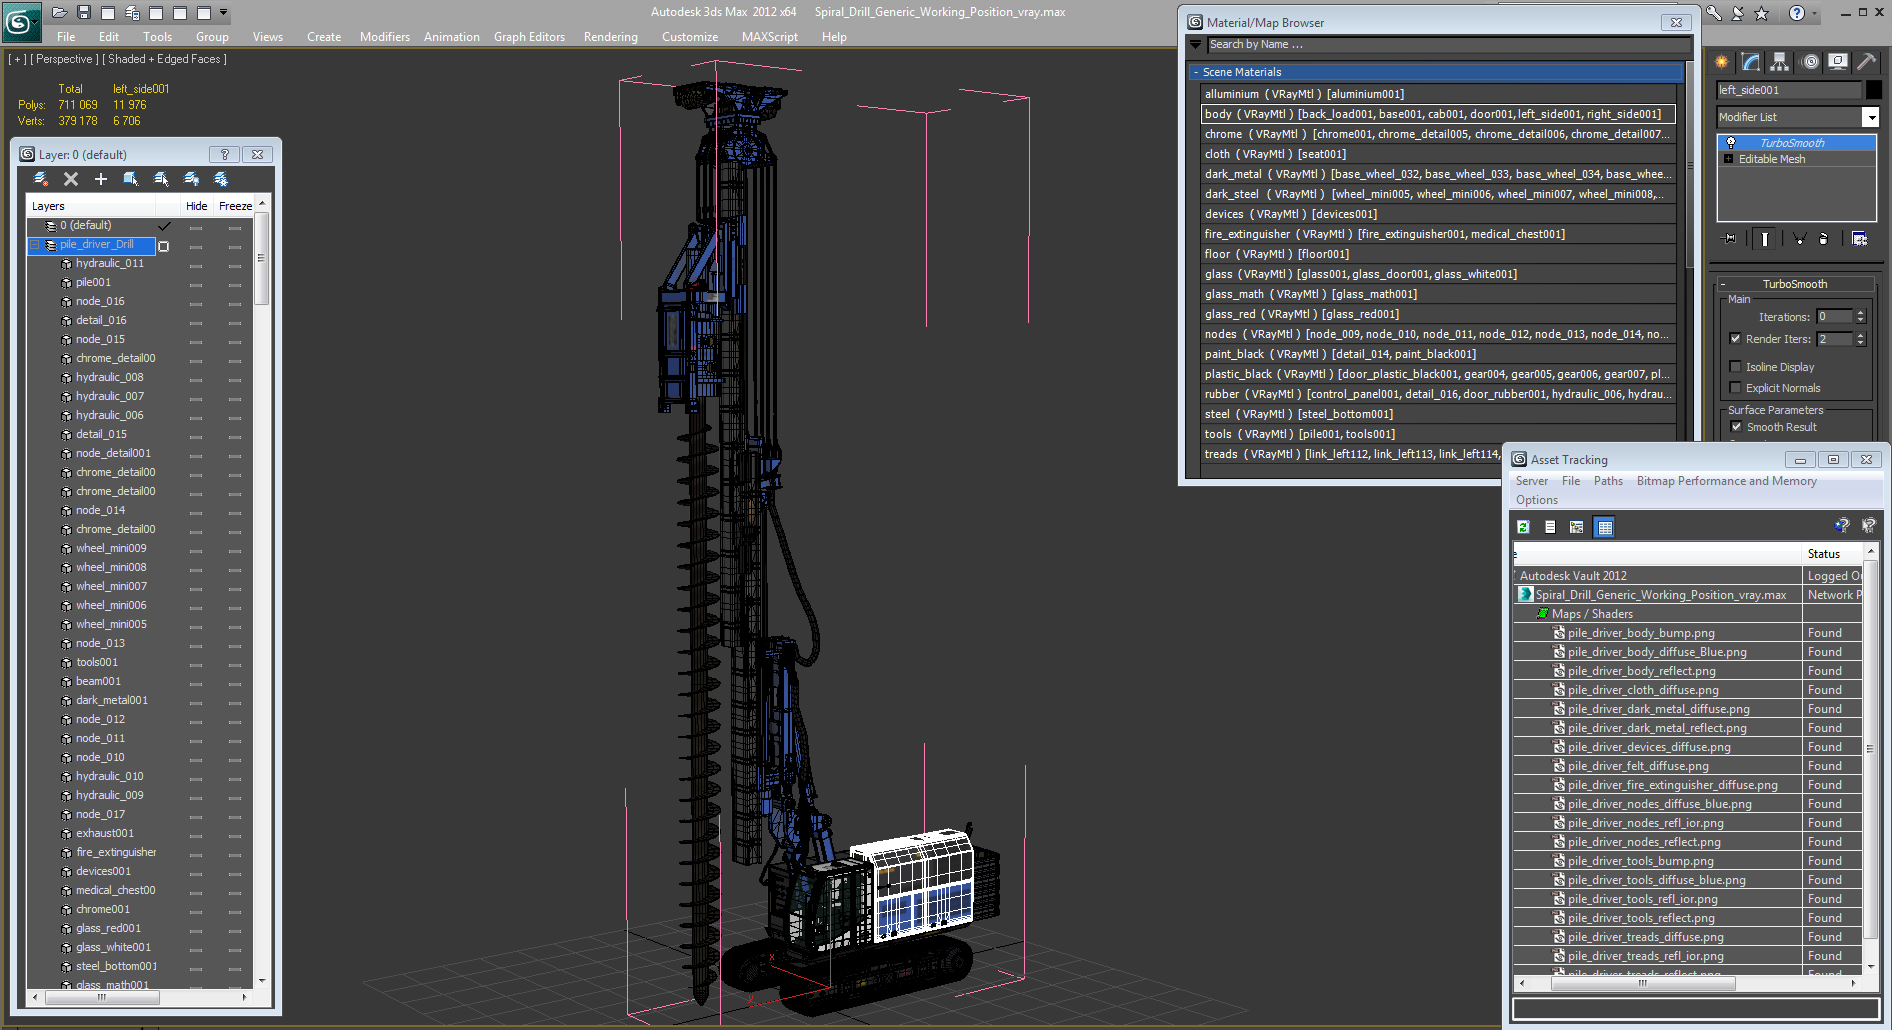1892x1030 pixels.
Task: Switch Asset Tracking to tree view icon
Action: tap(1577, 527)
